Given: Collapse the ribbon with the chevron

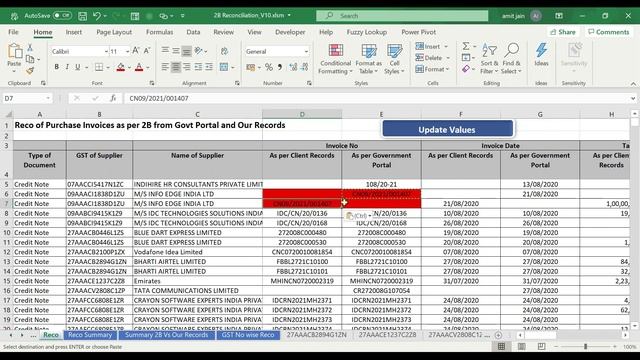Looking at the screenshot, I should pos(633,84).
